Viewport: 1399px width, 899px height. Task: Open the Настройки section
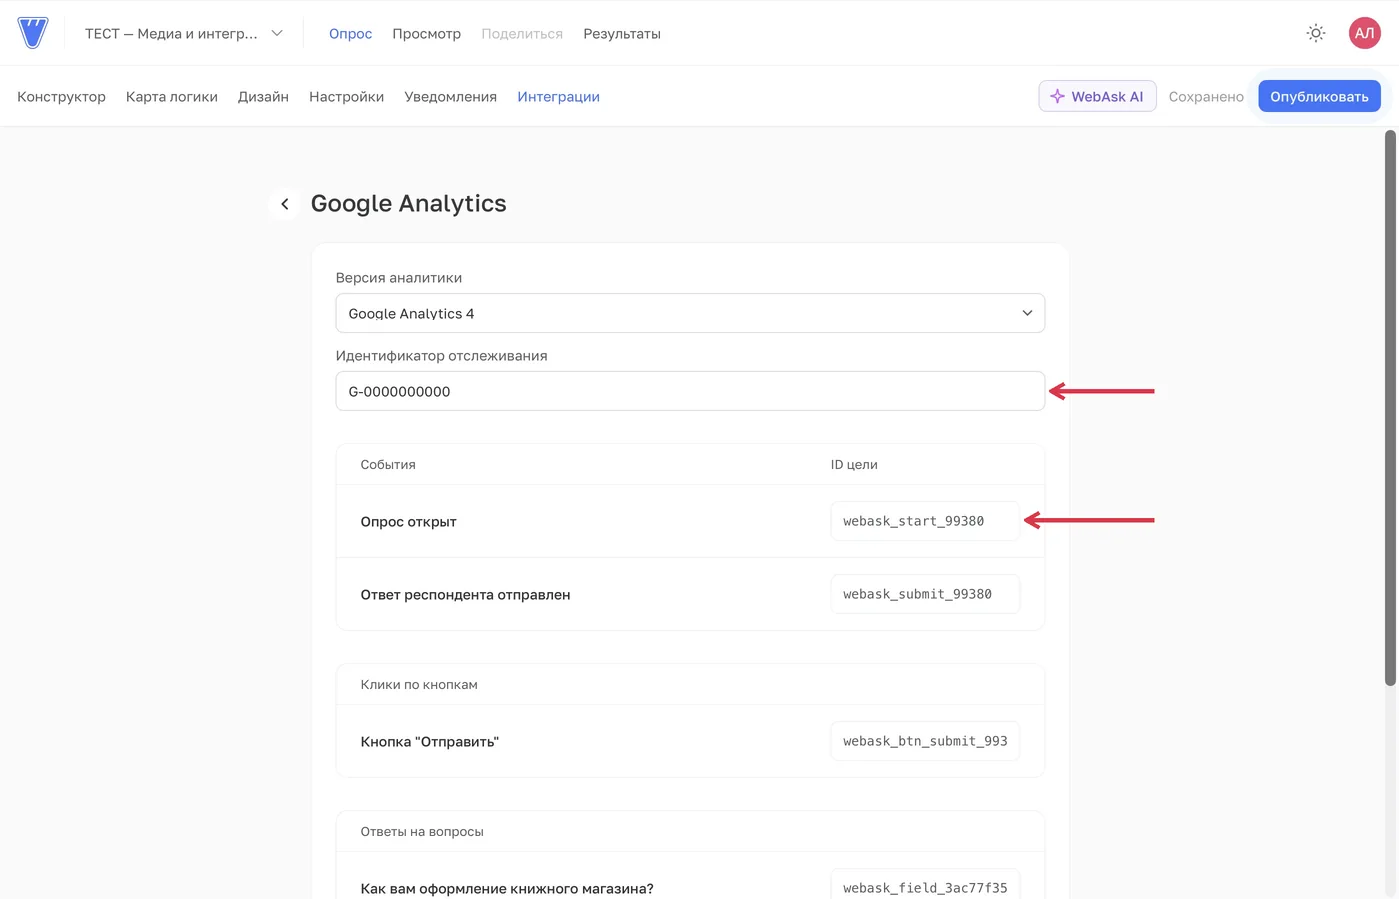[x=346, y=97]
